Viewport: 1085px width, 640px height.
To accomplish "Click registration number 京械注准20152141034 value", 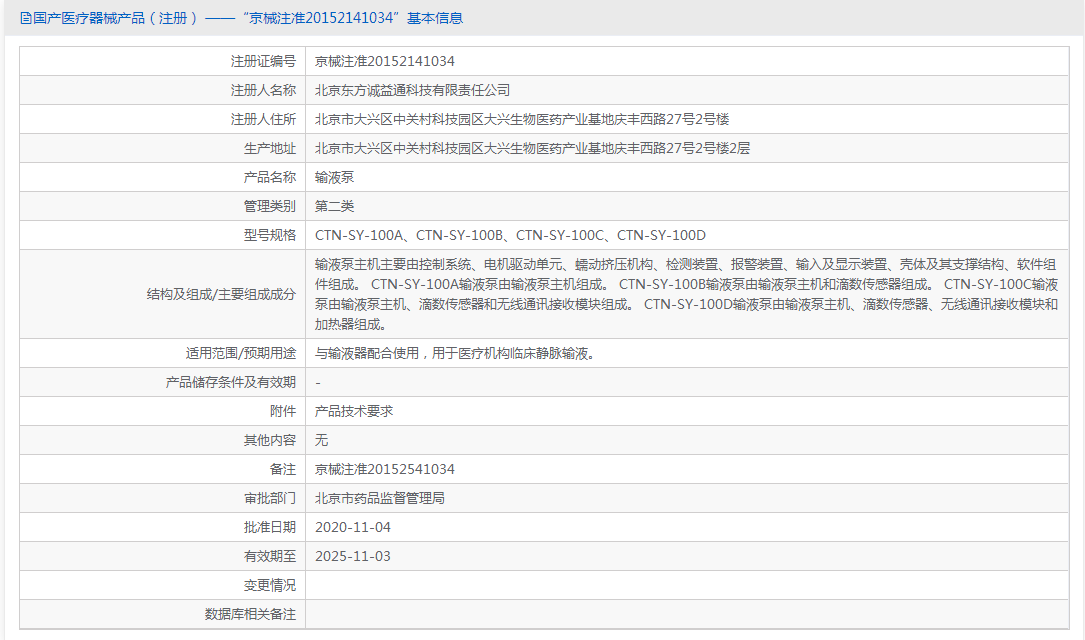I will click(385, 61).
